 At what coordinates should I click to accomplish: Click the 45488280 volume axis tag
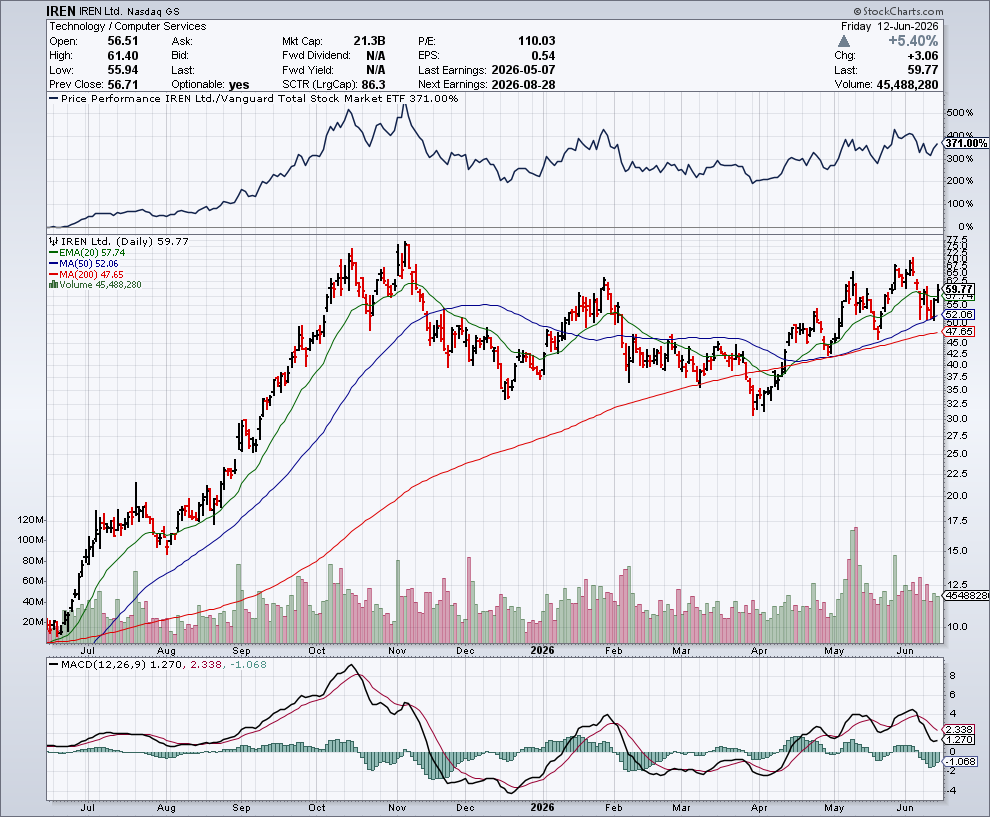tap(967, 595)
